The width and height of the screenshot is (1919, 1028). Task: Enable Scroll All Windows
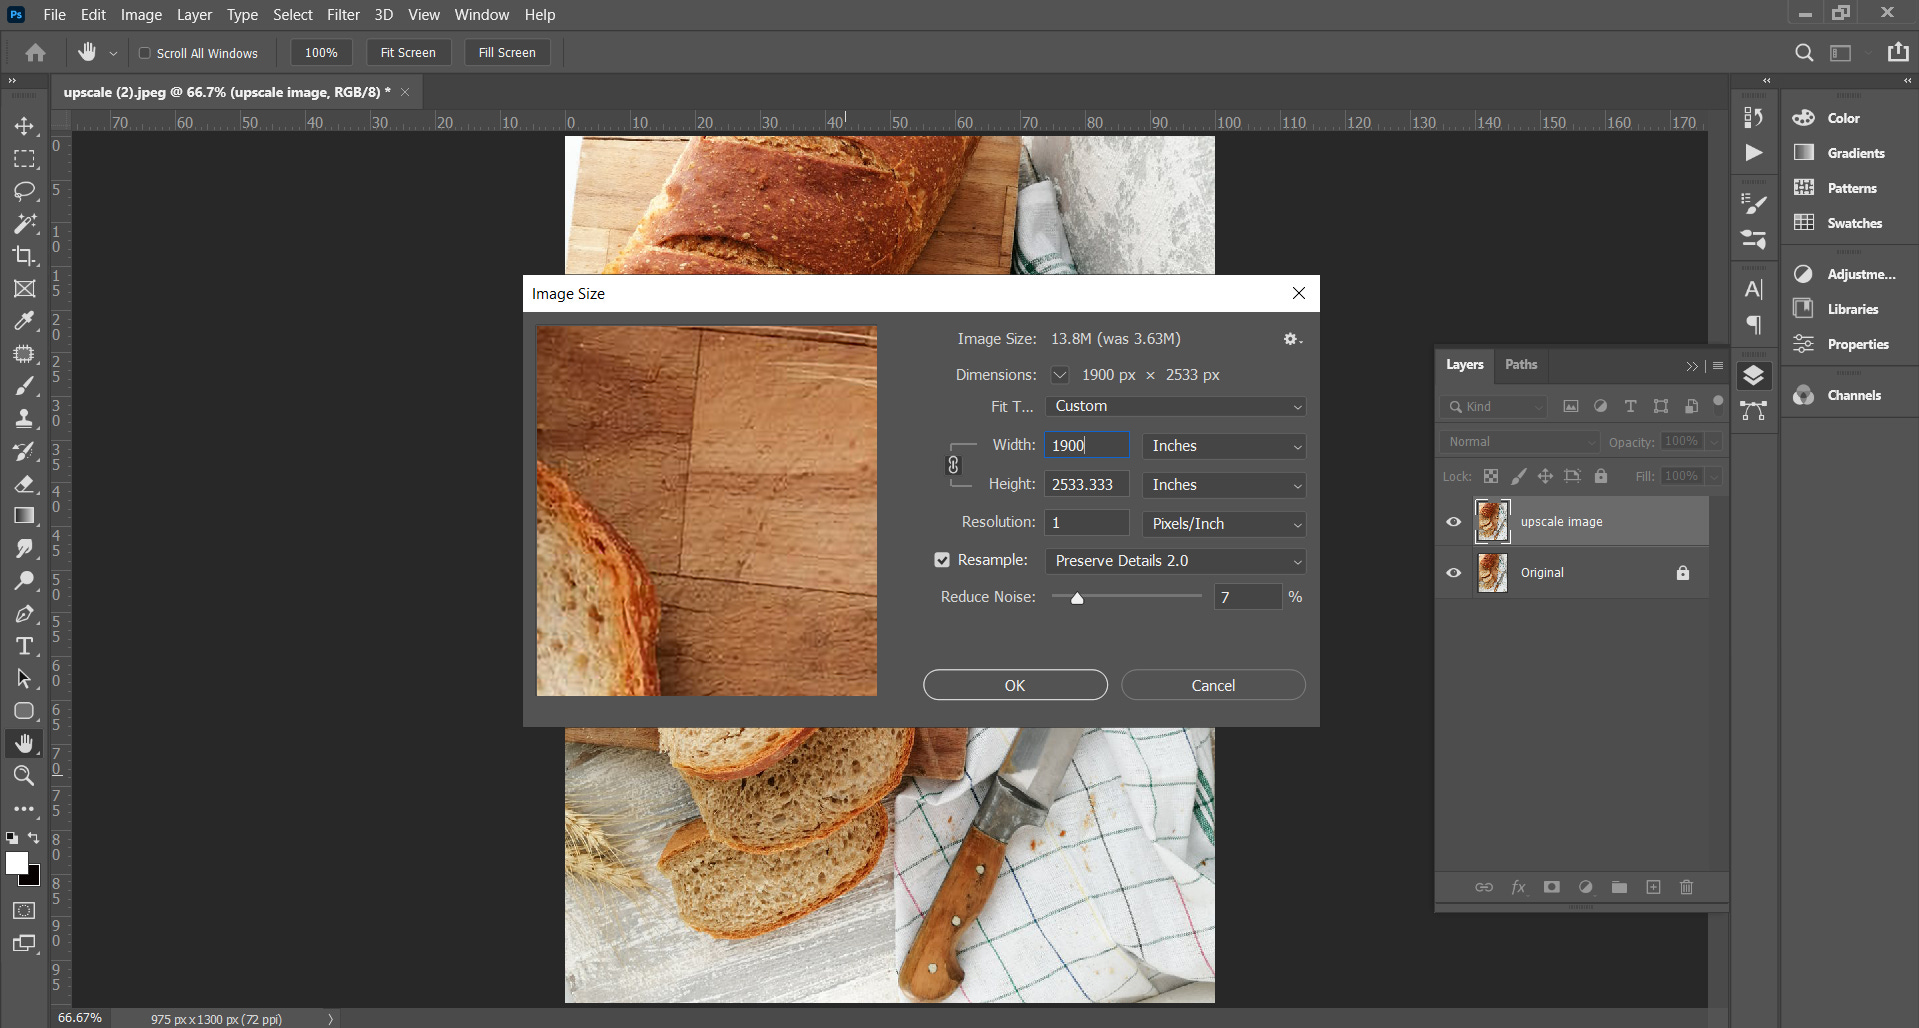145,52
